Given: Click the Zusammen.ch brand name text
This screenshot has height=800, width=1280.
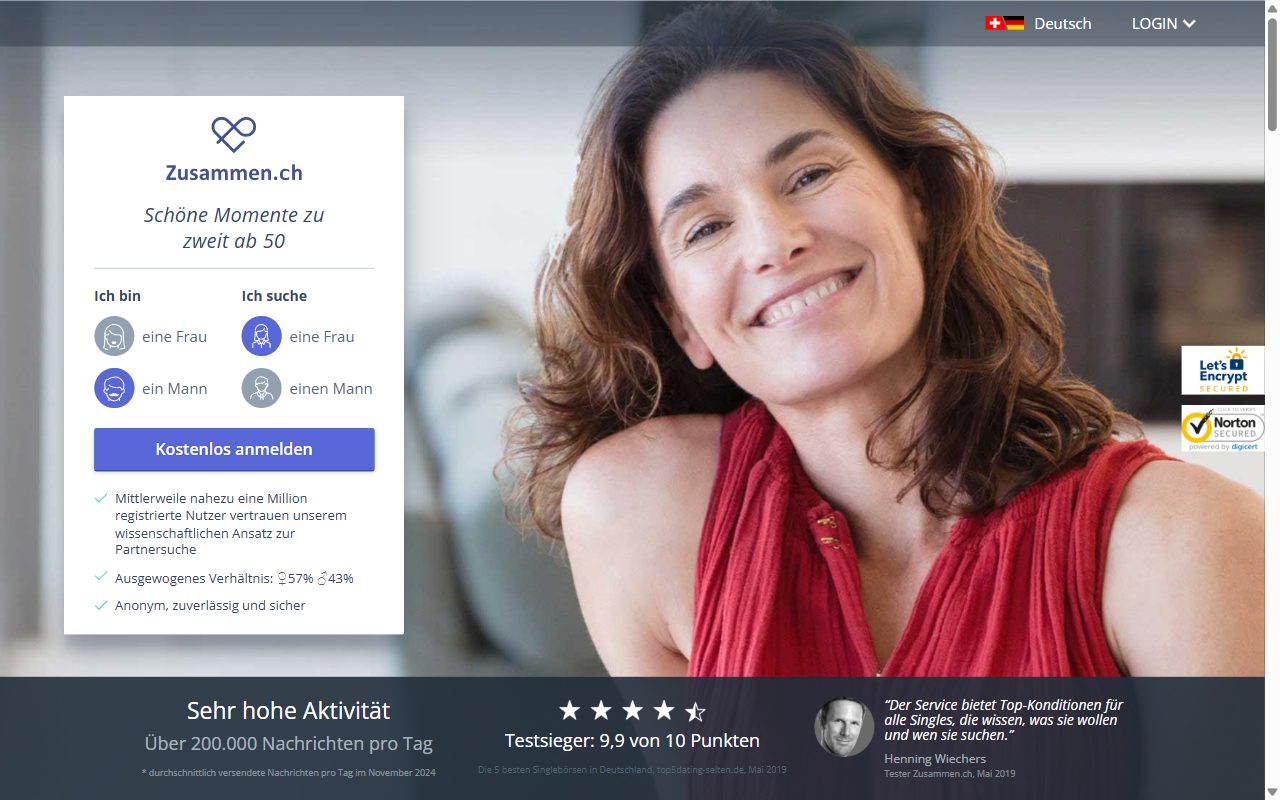Looking at the screenshot, I should [234, 172].
